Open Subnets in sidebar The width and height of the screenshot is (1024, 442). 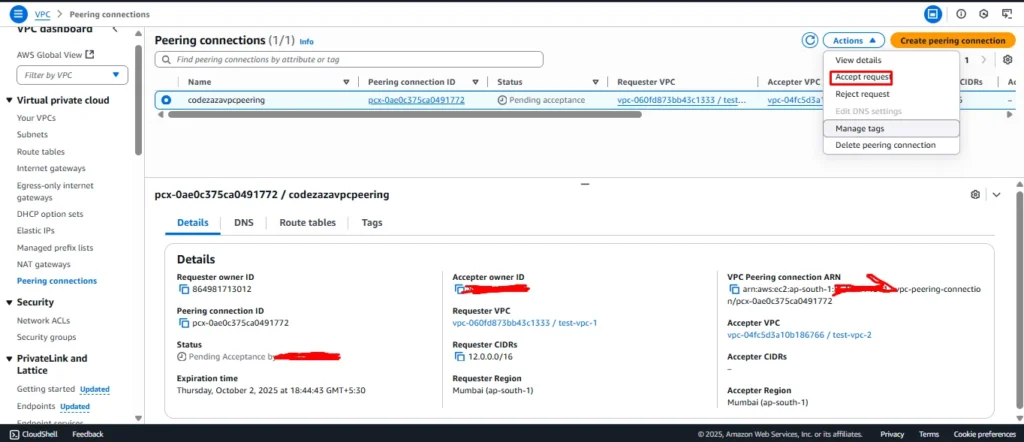[x=32, y=134]
